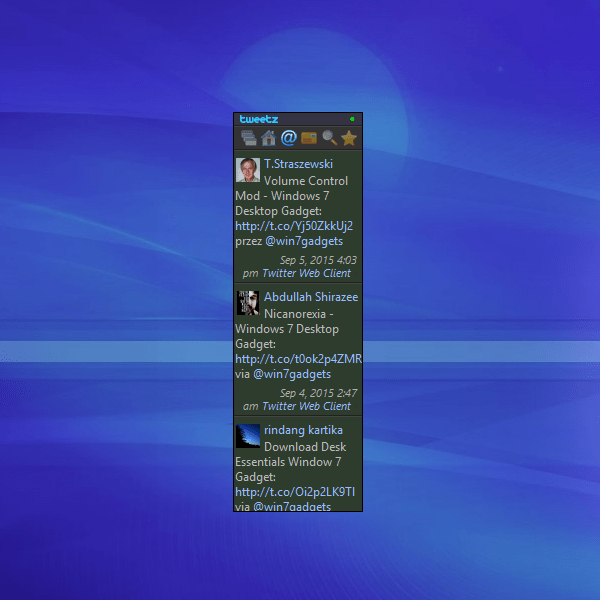Viewport: 600px width, 600px height.
Task: Go to the Home timeline icon
Action: [269, 138]
